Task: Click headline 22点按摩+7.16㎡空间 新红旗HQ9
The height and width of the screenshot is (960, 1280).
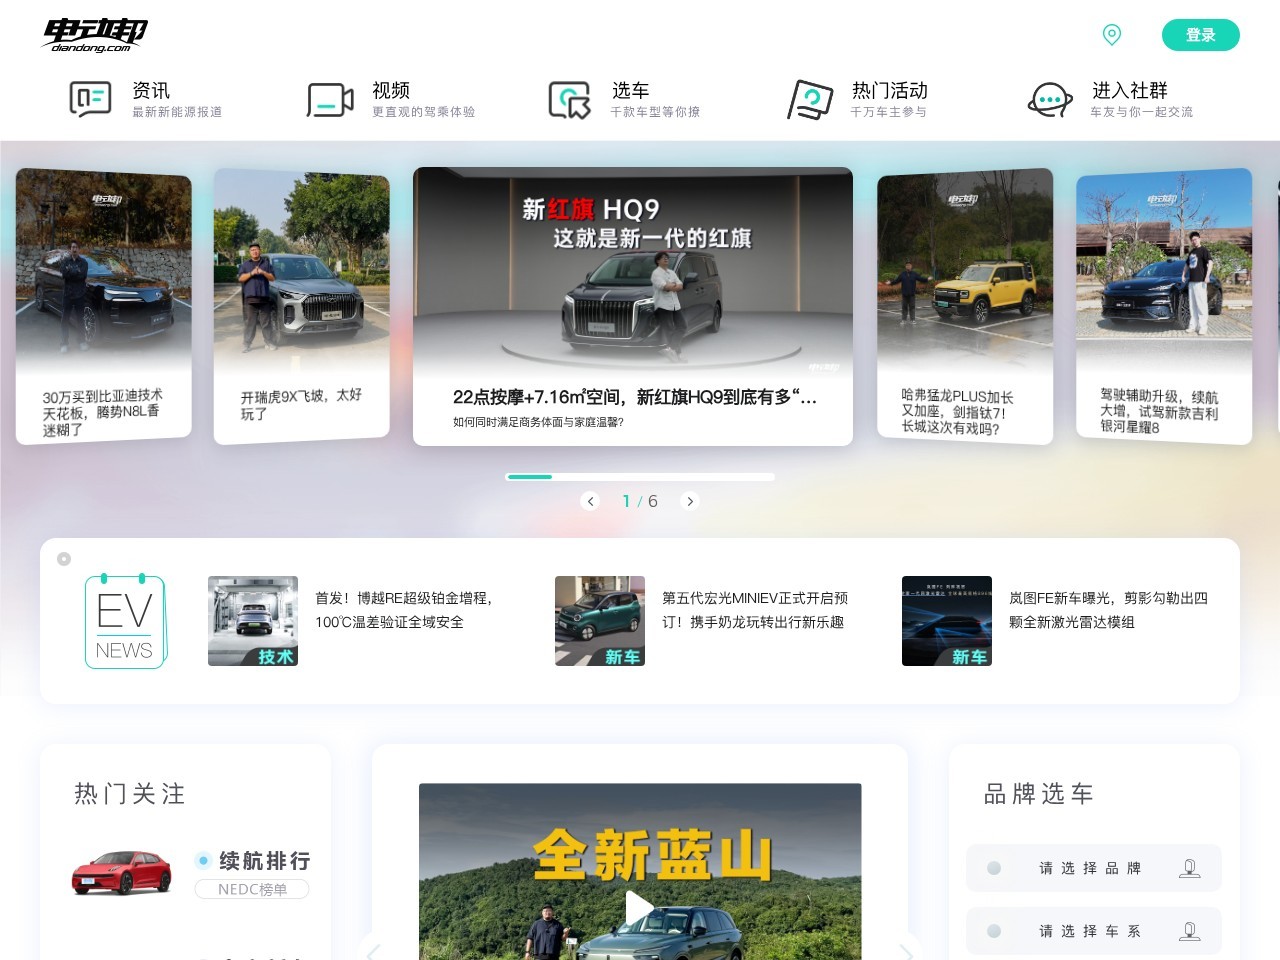Action: [635, 397]
